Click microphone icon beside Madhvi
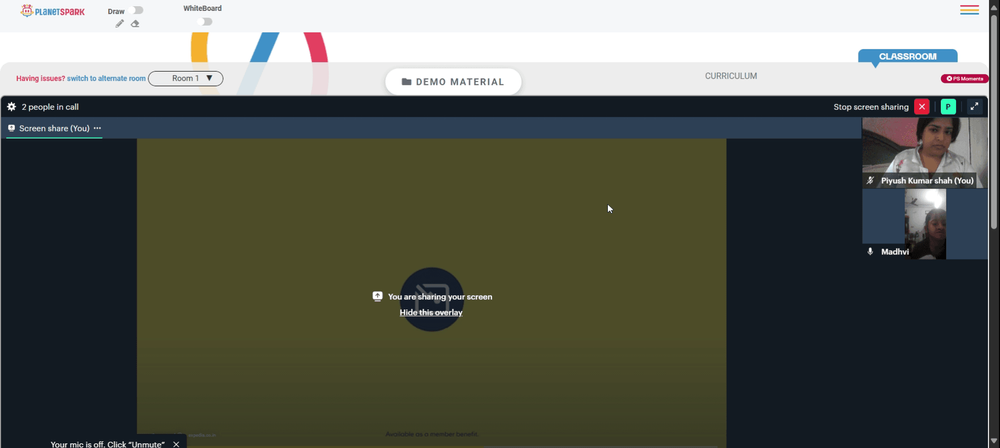Image resolution: width=1000 pixels, height=448 pixels. pyautogui.click(x=870, y=252)
